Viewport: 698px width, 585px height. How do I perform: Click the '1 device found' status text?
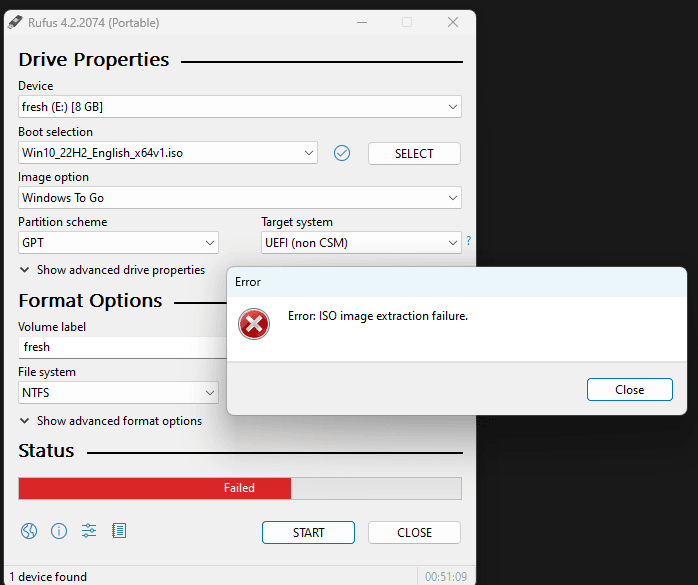(x=48, y=577)
